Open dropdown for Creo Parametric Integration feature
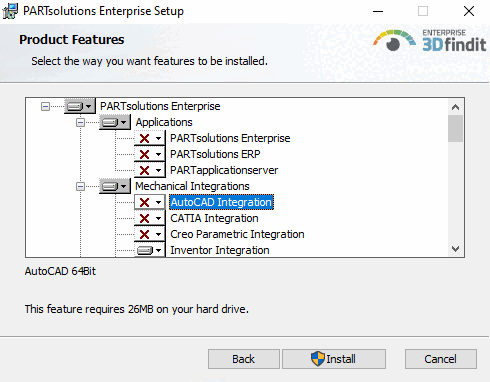 coord(158,234)
